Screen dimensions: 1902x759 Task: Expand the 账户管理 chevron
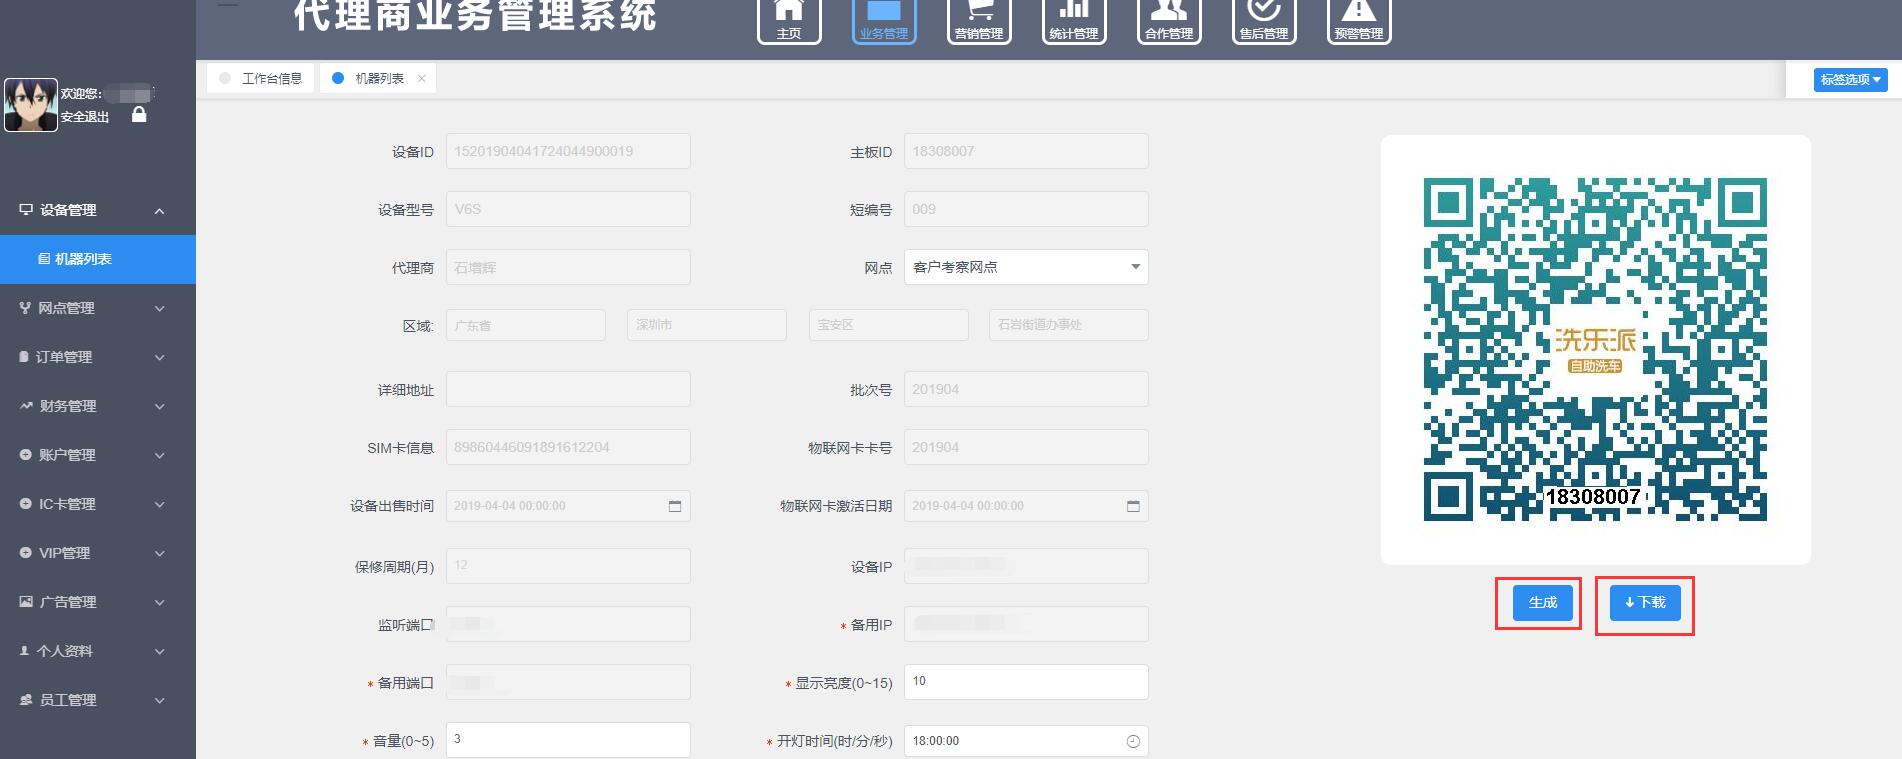pyautogui.click(x=160, y=456)
